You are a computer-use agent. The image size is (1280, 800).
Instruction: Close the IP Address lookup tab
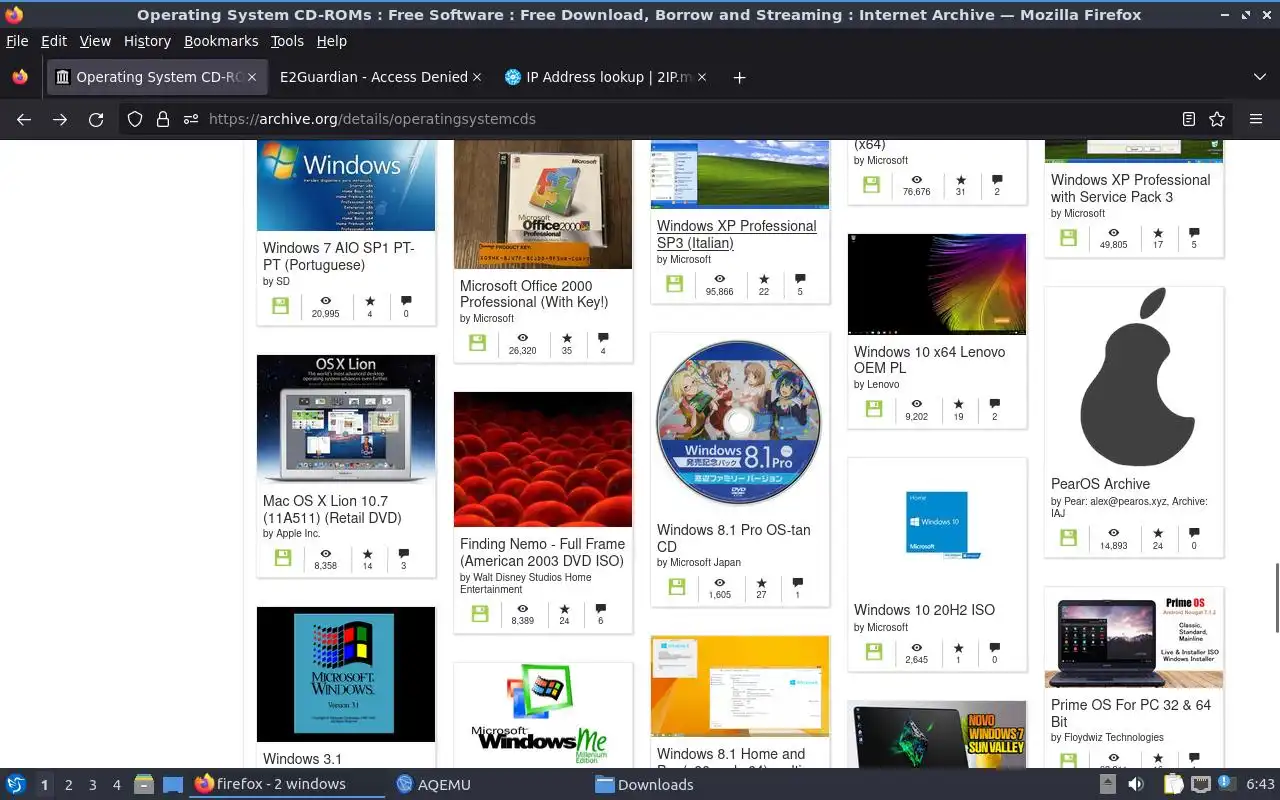702,77
